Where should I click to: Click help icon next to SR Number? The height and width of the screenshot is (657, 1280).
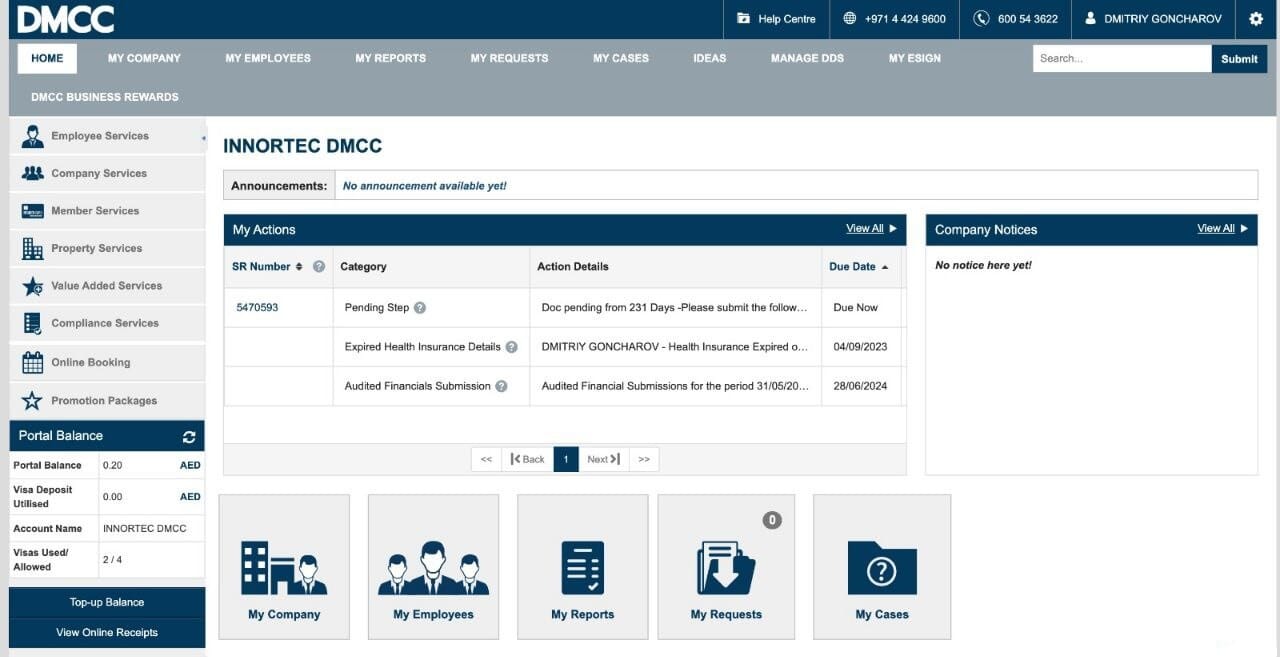point(319,267)
